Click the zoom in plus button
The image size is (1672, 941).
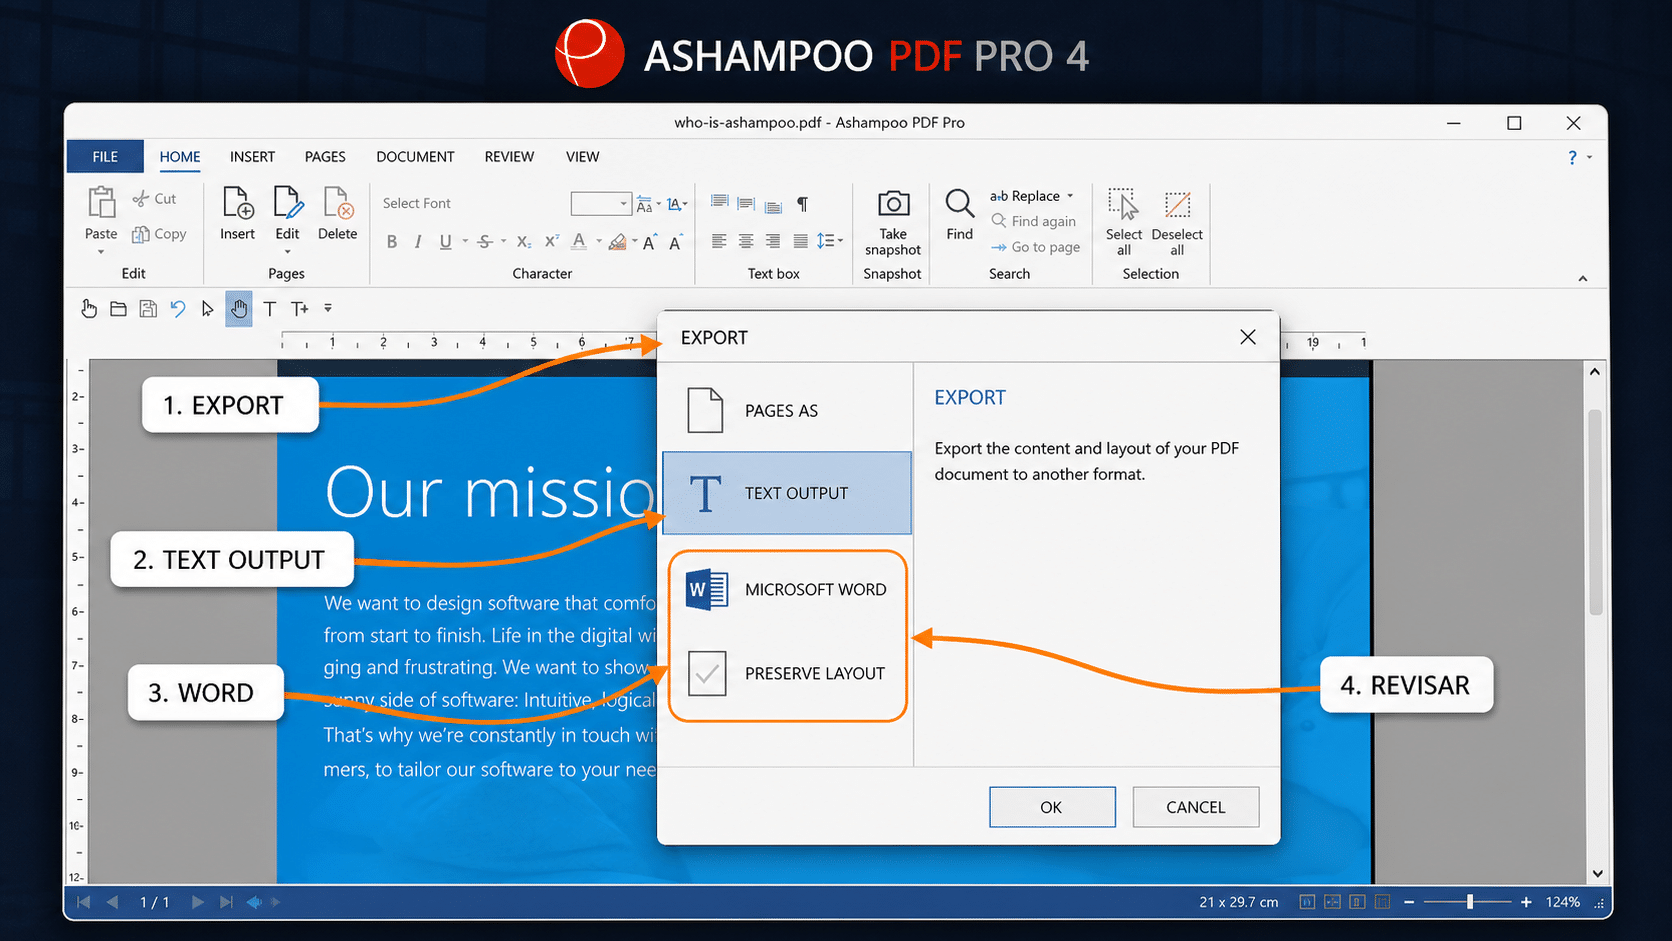tap(1526, 902)
